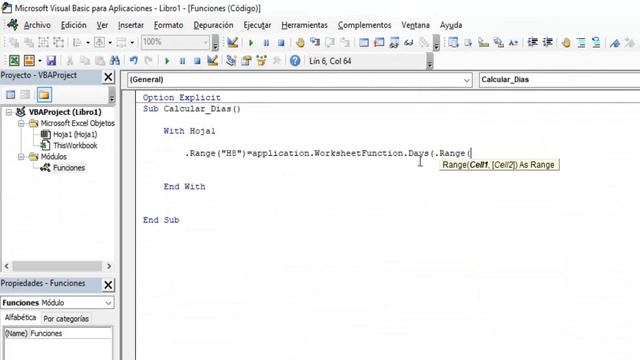Click the 'End With' code line

184,187
